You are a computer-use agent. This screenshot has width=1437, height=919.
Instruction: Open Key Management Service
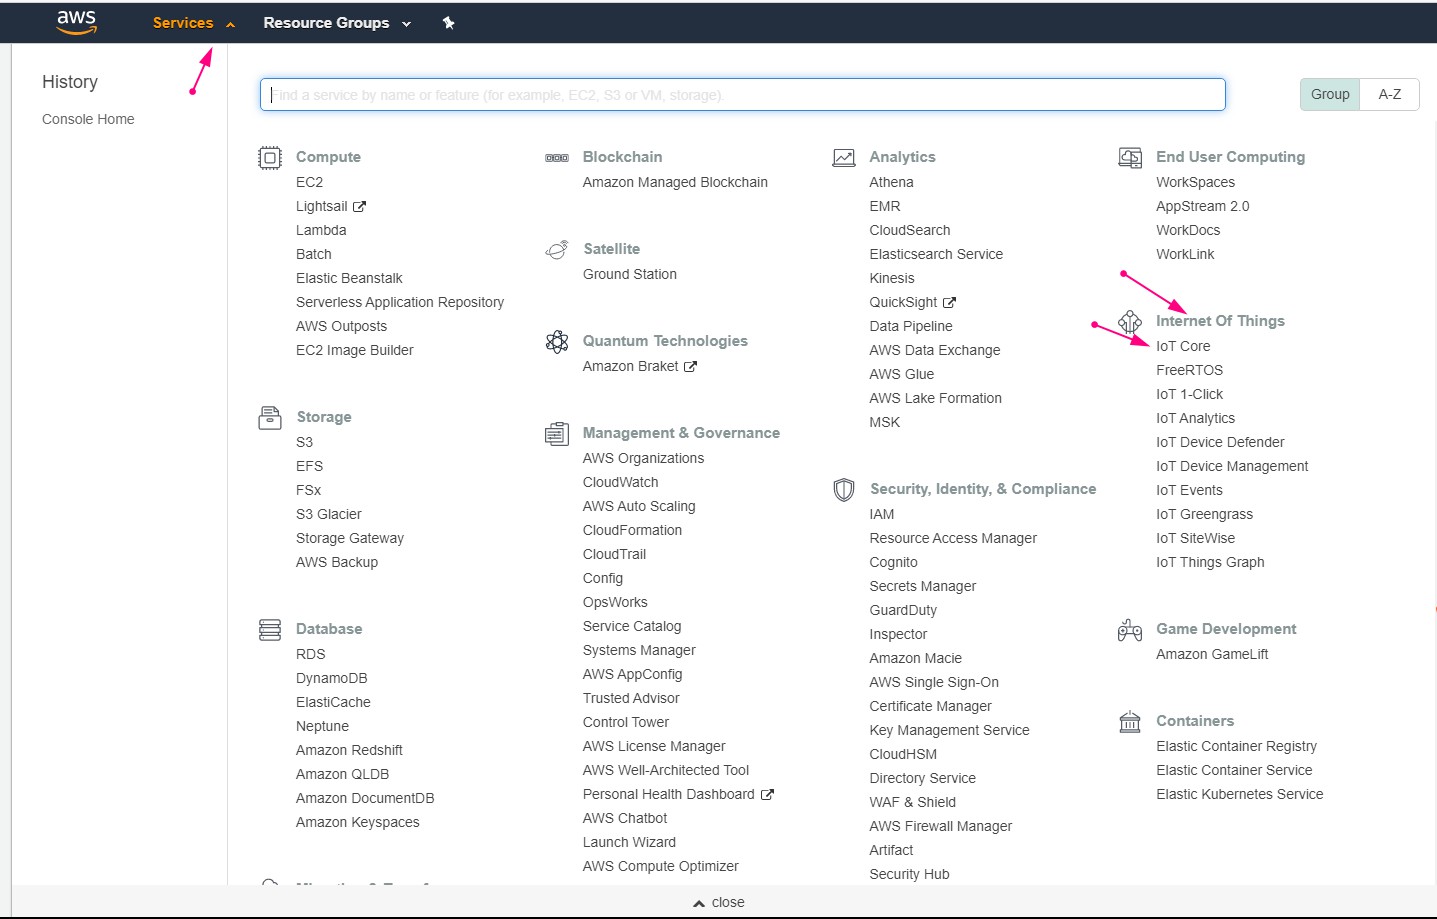coord(949,730)
